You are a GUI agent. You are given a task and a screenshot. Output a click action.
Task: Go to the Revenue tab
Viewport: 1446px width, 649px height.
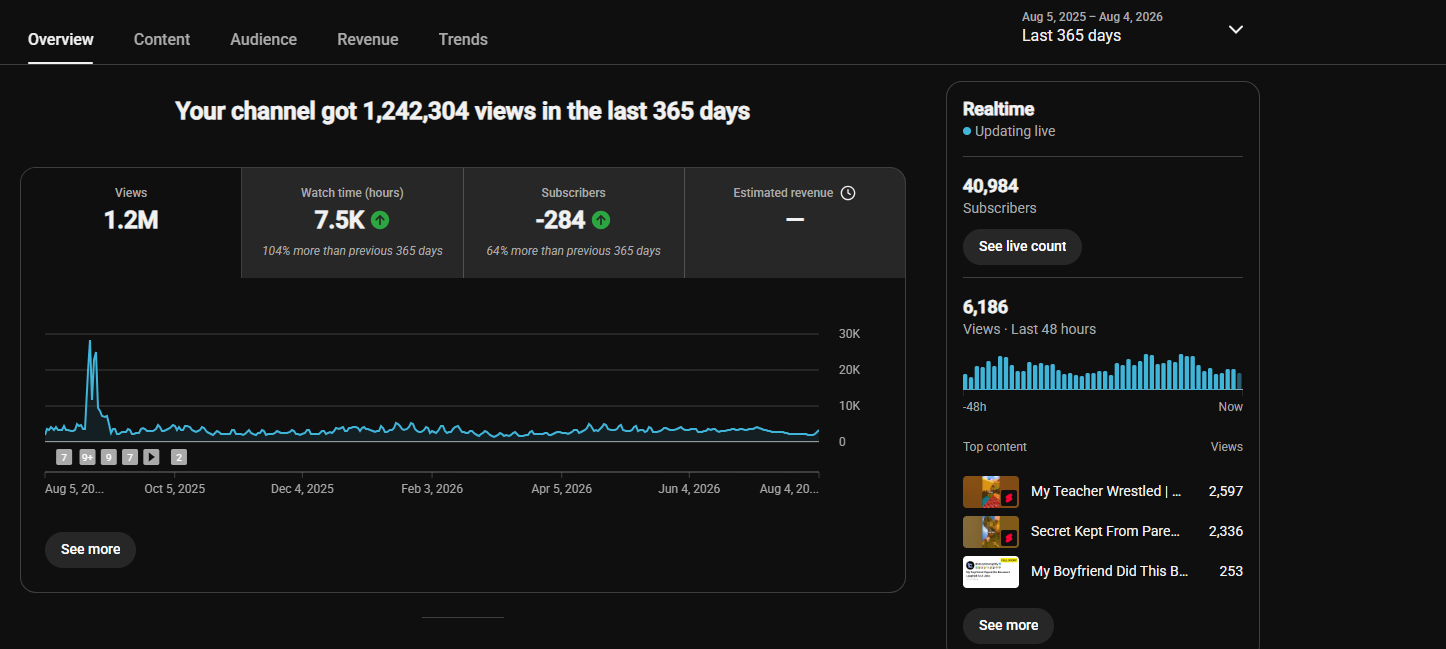point(368,39)
